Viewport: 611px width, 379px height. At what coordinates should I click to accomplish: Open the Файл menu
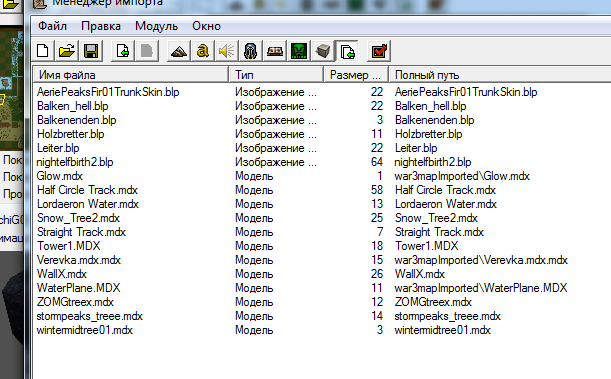click(x=52, y=26)
